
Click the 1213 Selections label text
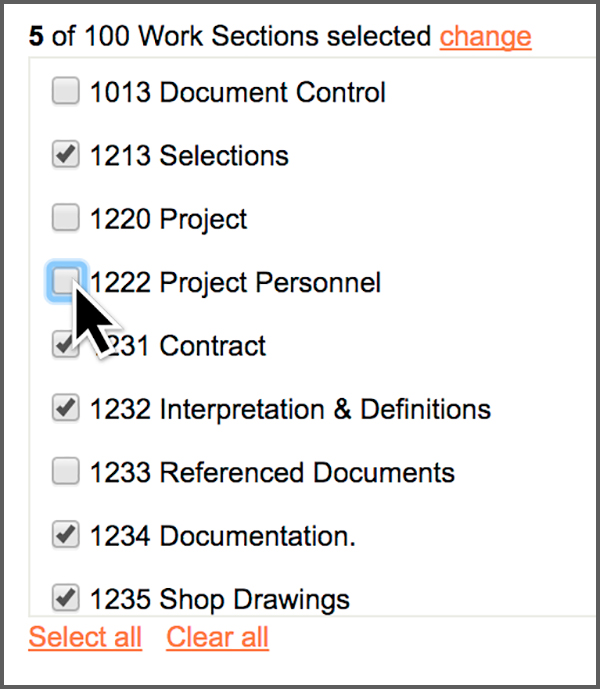point(189,156)
